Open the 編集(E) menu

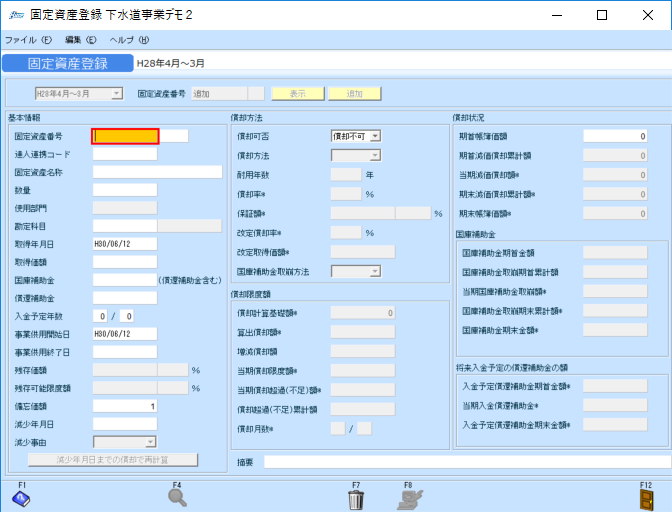[x=81, y=40]
